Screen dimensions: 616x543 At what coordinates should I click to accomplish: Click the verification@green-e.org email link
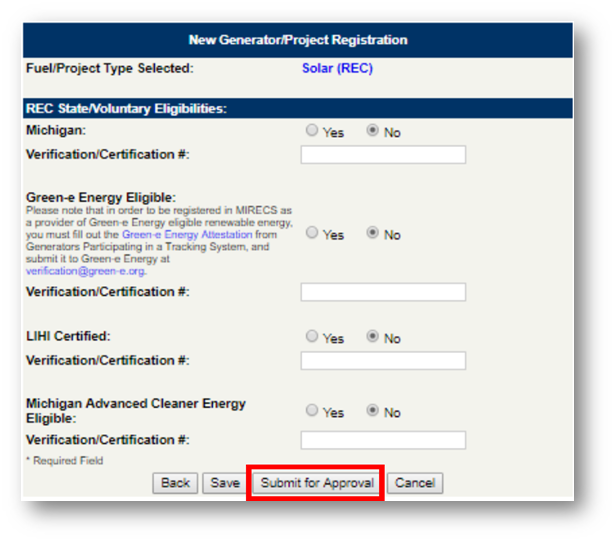[85, 270]
